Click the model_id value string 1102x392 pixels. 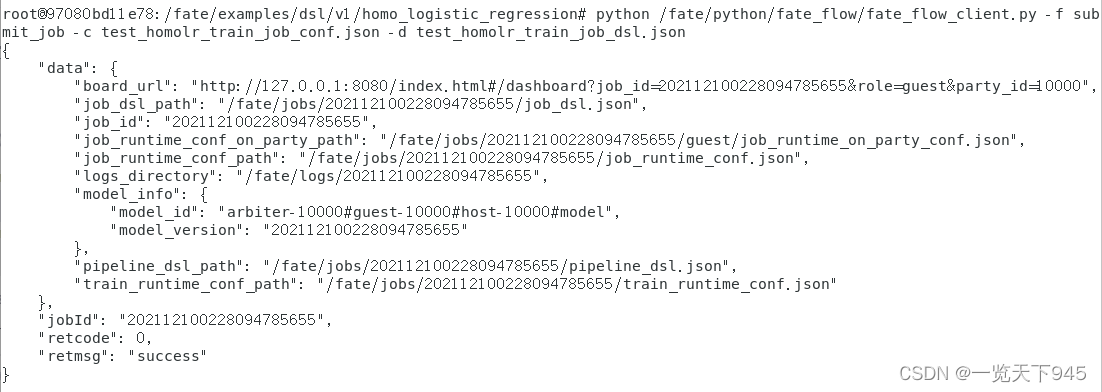click(x=415, y=212)
